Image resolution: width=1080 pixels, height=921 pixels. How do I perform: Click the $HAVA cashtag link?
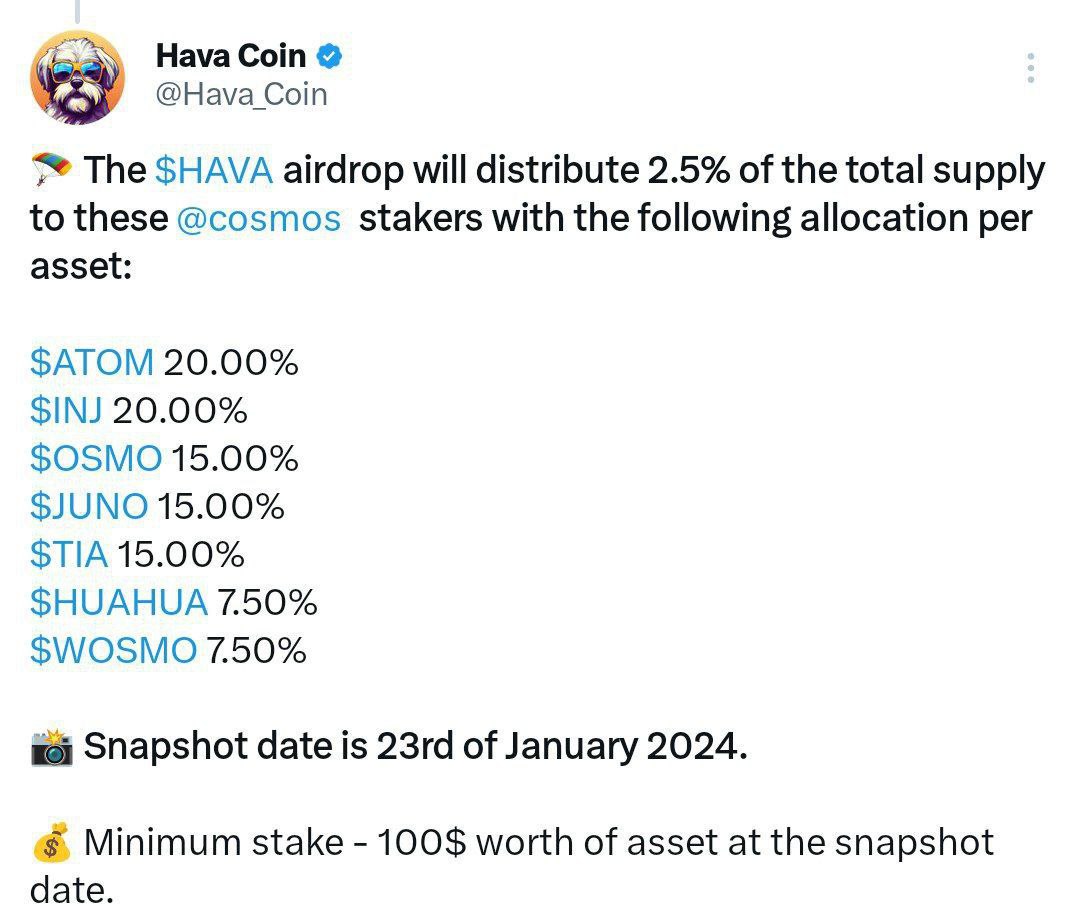click(x=214, y=170)
